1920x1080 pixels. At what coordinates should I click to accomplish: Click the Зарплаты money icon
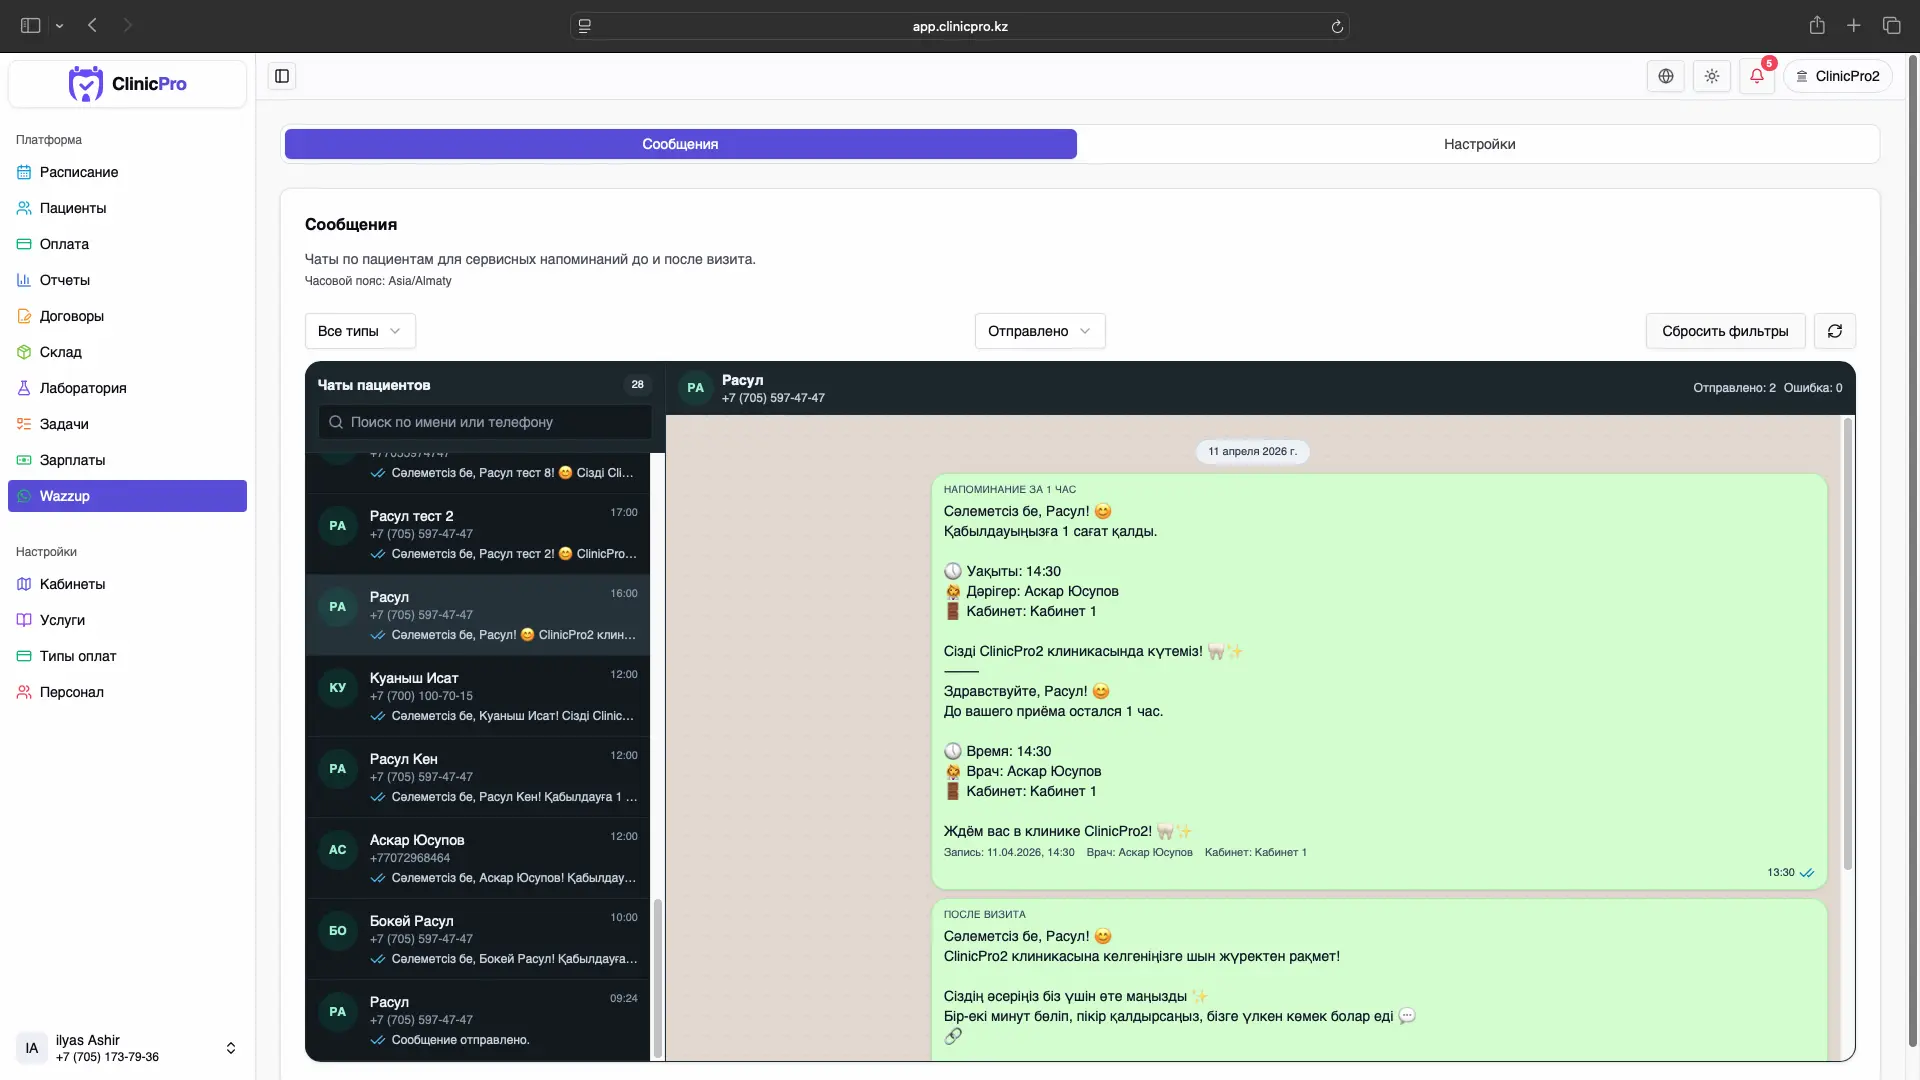point(24,460)
